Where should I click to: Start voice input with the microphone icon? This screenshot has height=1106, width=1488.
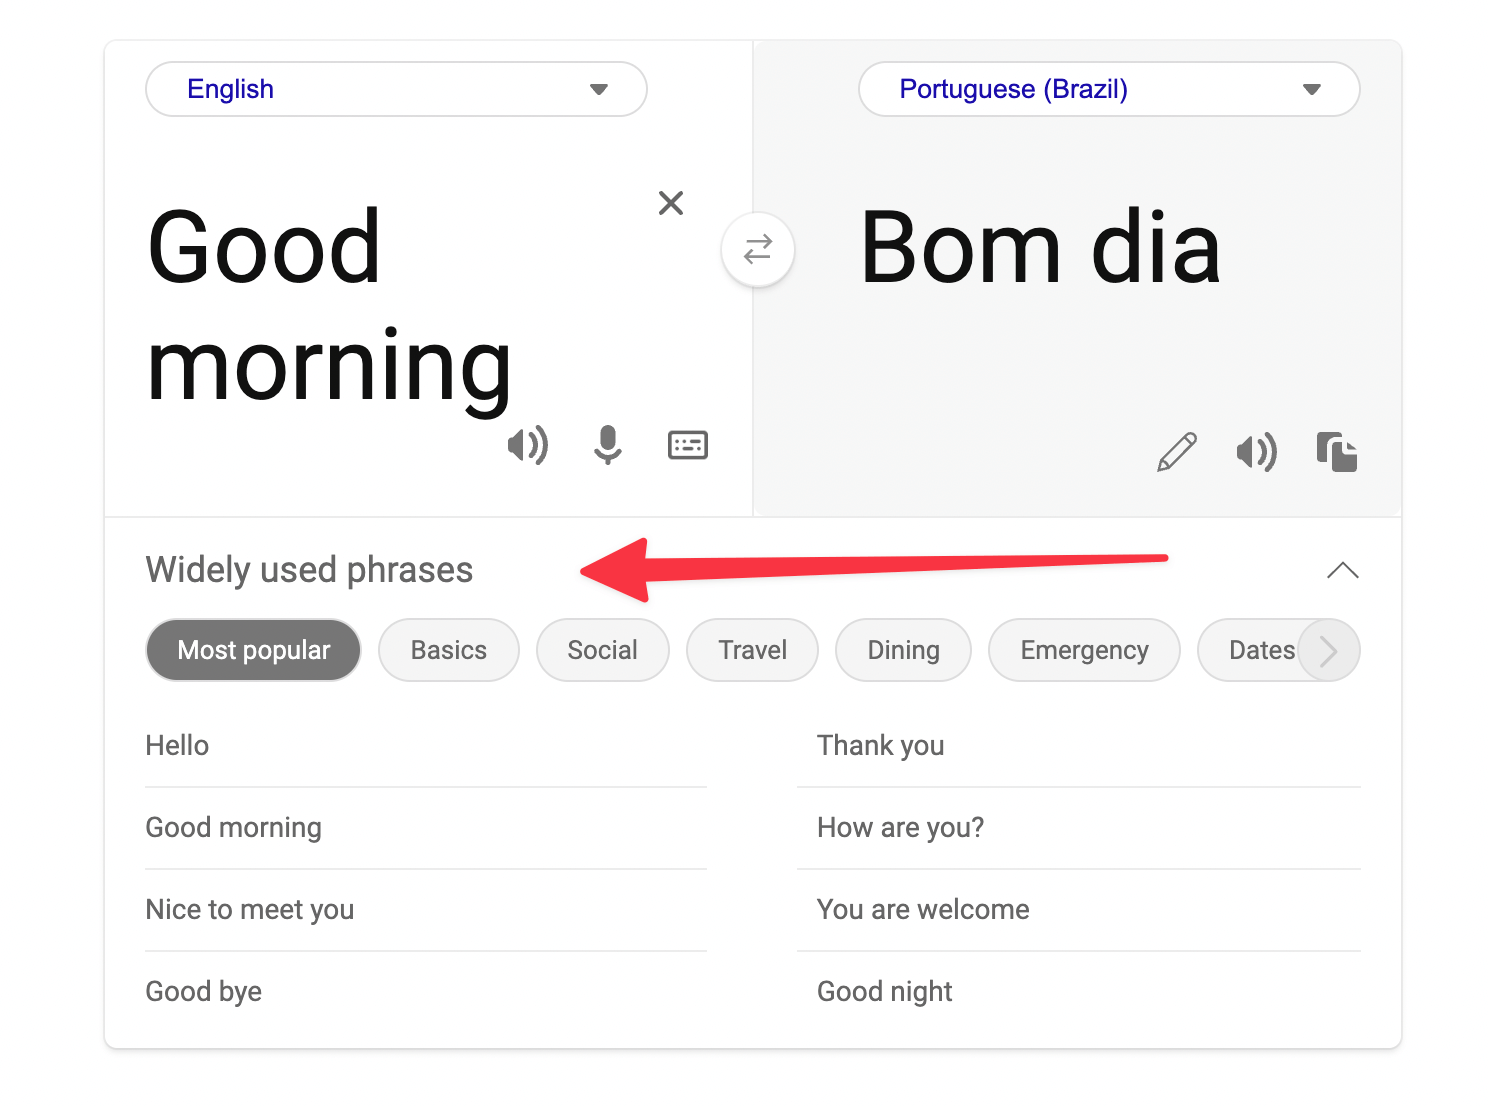[607, 445]
